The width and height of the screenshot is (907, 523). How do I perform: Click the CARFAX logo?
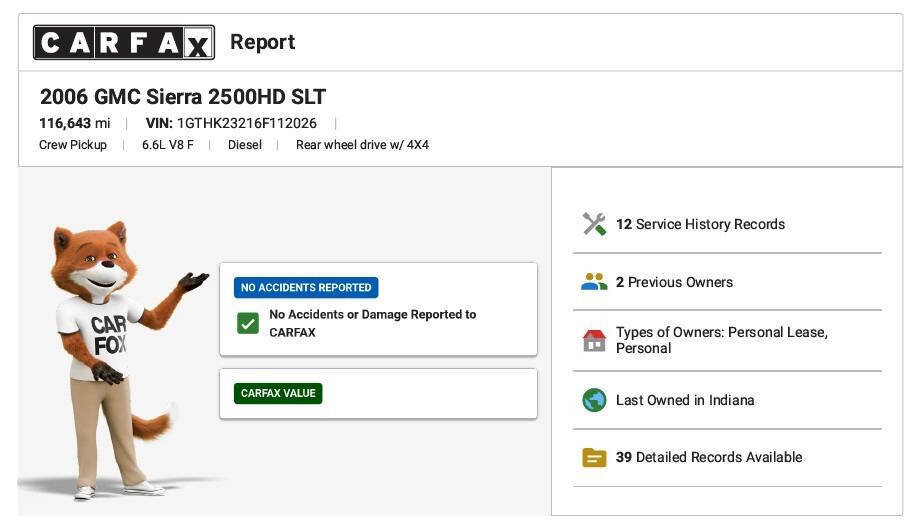124,42
